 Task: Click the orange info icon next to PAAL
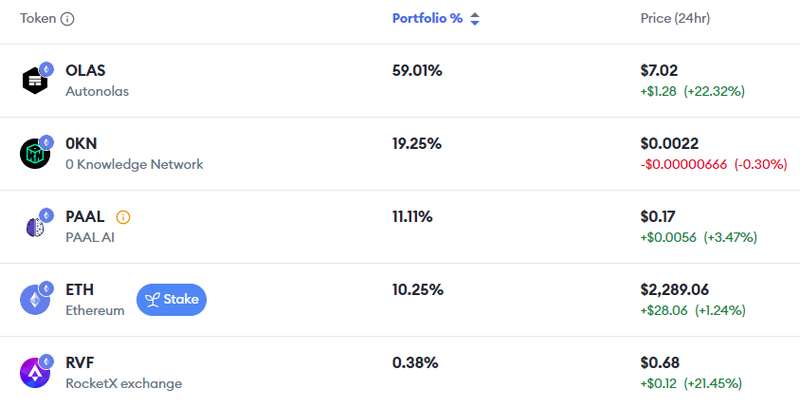point(123,216)
